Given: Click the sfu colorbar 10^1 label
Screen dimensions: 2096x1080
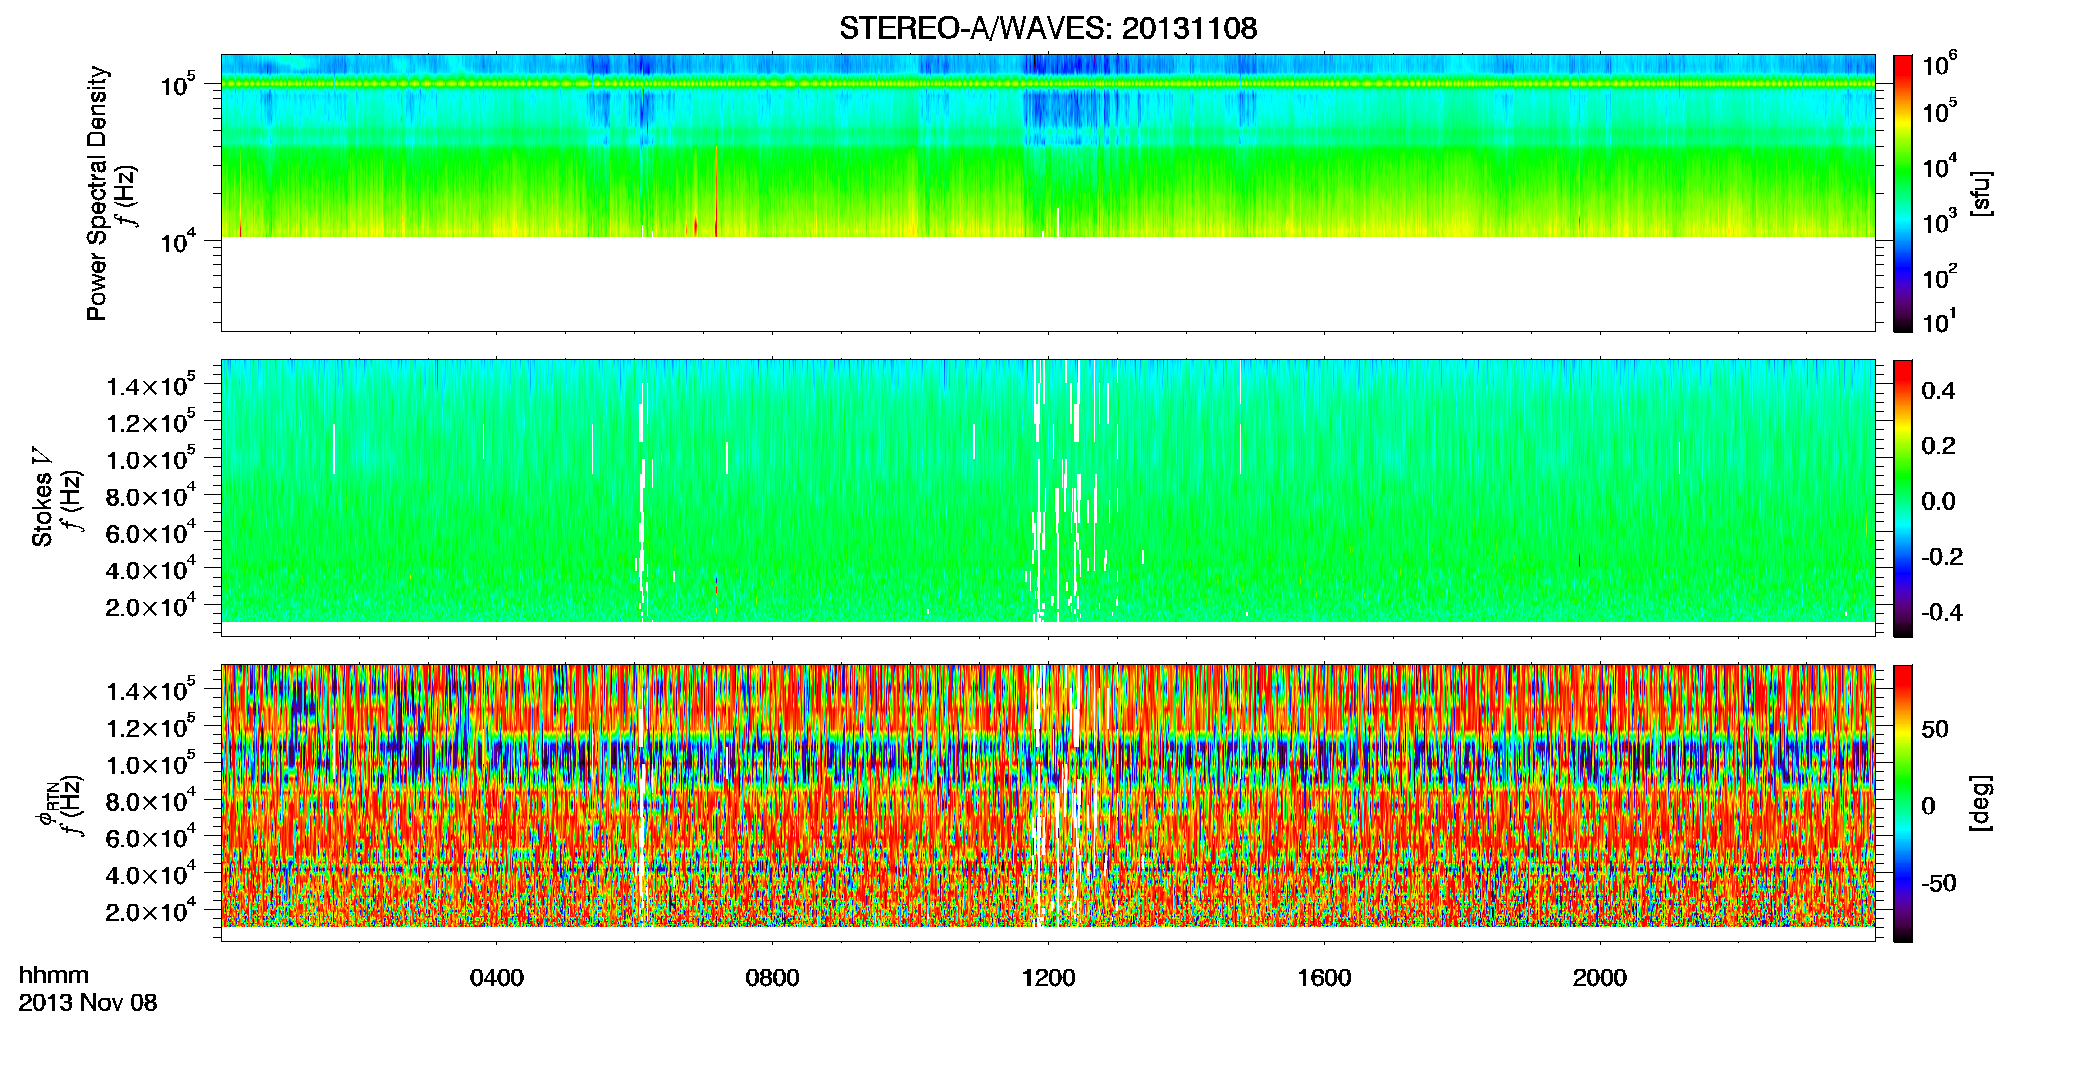Looking at the screenshot, I should tap(1940, 322).
